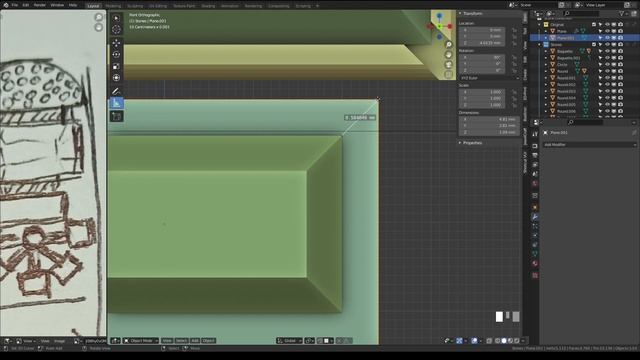
Task: Click the Rotation X value field
Action: (x=482, y=58)
